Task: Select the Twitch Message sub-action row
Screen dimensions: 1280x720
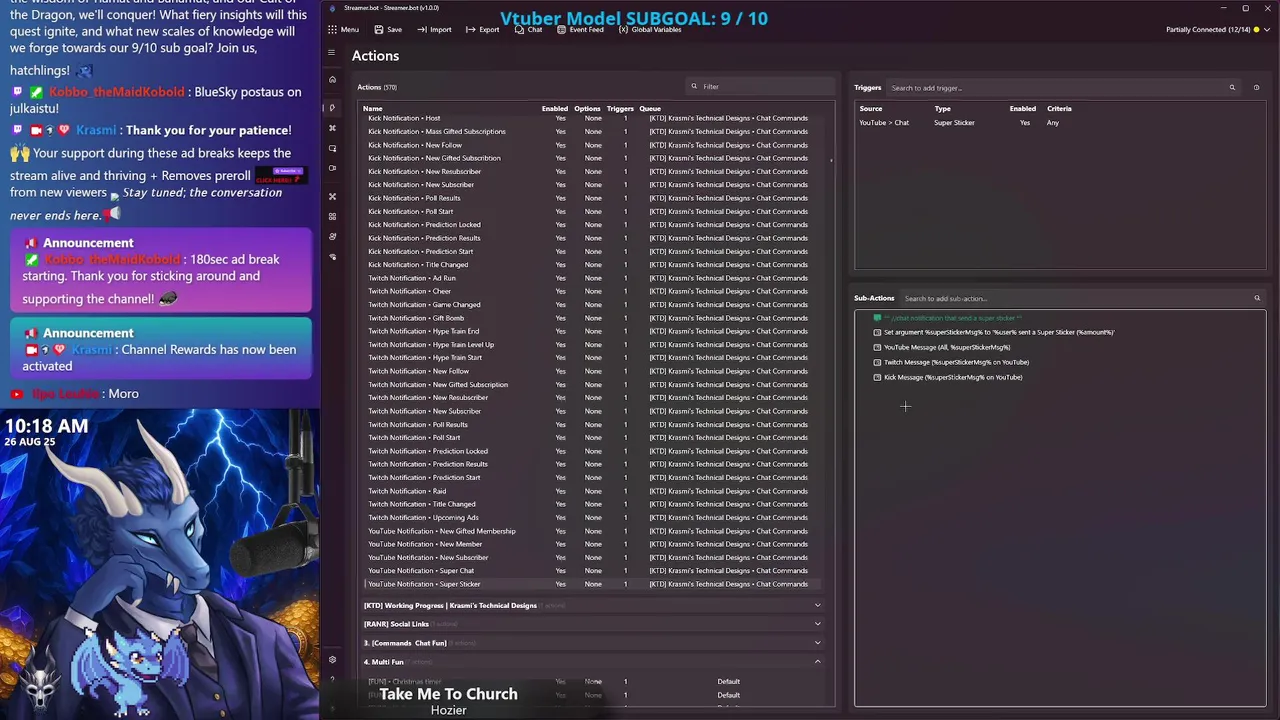Action: pos(1060,362)
